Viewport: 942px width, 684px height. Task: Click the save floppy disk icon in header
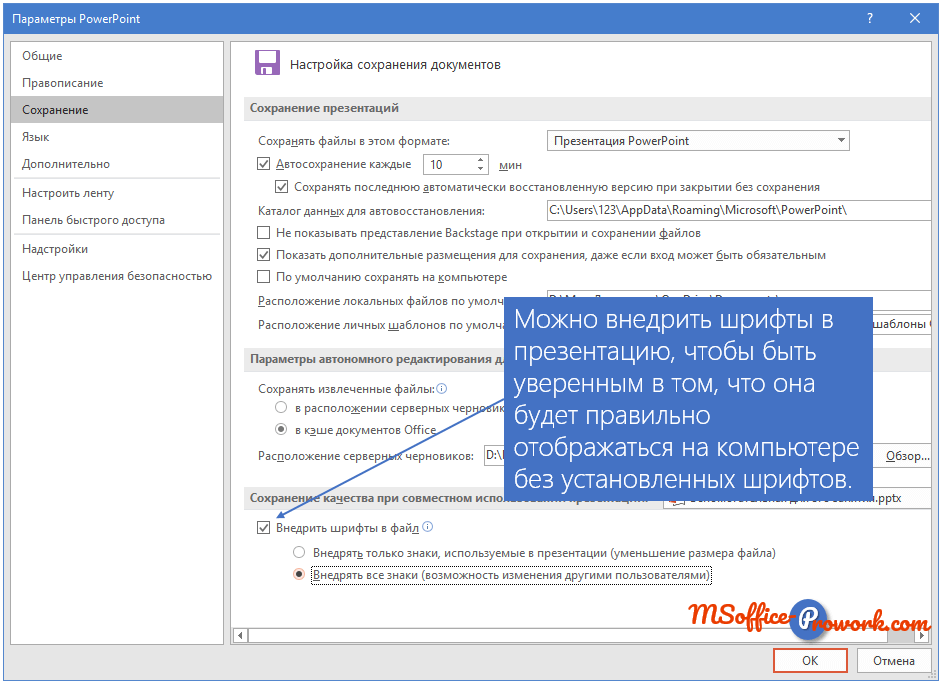[267, 62]
